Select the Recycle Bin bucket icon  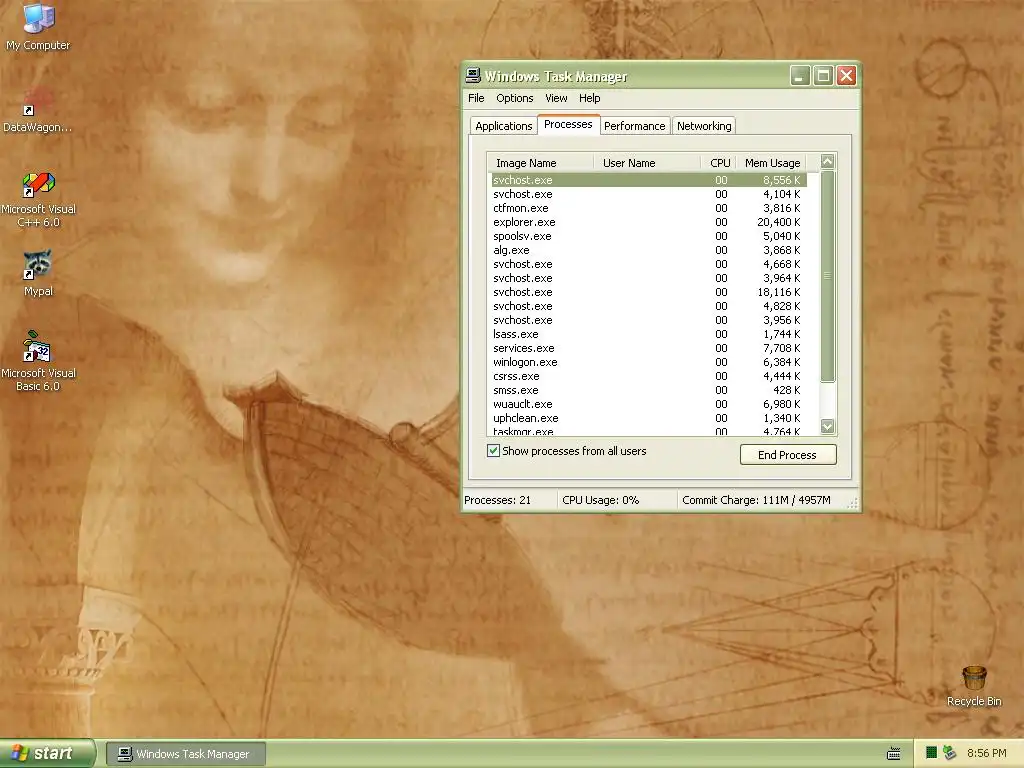pyautogui.click(x=974, y=677)
